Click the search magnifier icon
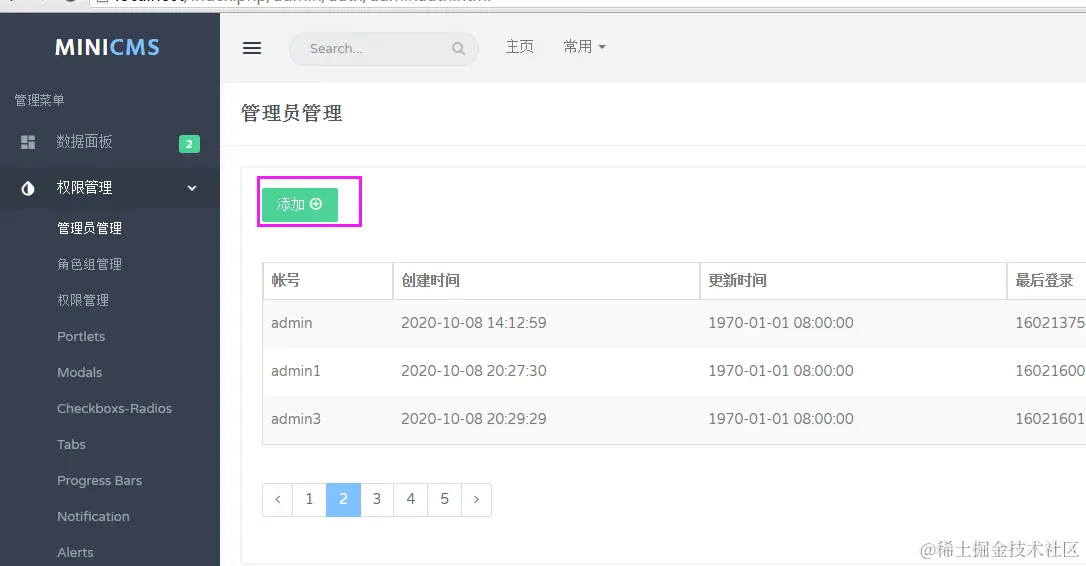The width and height of the screenshot is (1086, 566). pos(458,48)
